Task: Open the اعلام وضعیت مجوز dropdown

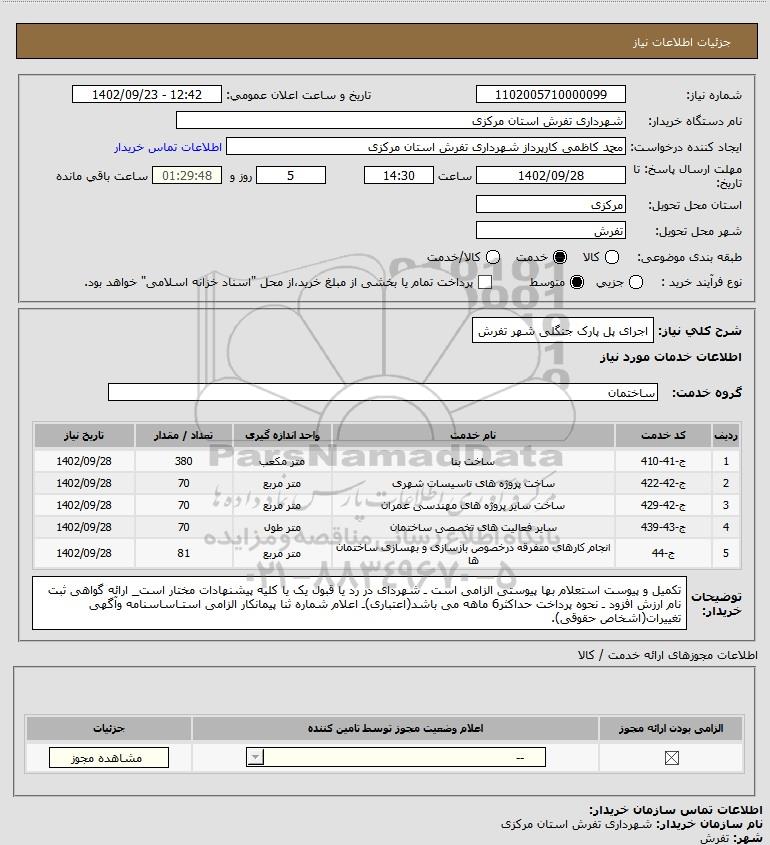Action: tap(396, 757)
